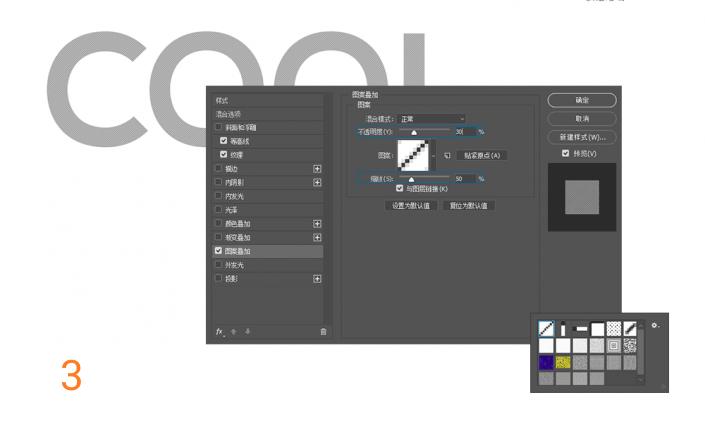Open the pattern picker dropdown arrow
Image resolution: width=705 pixels, height=443 pixels.
click(433, 156)
